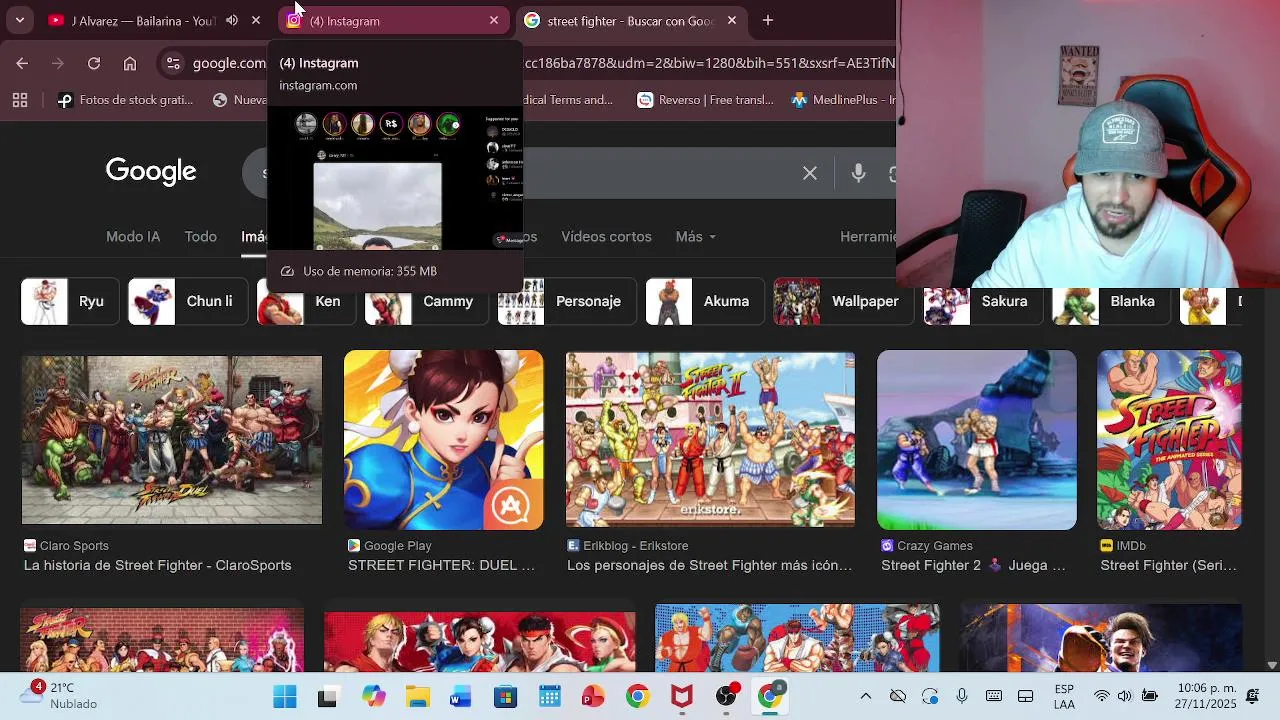Image resolution: width=1280 pixels, height=720 pixels.
Task: Open the Street Fighter Duel characters thumbnail
Action: pos(172,440)
